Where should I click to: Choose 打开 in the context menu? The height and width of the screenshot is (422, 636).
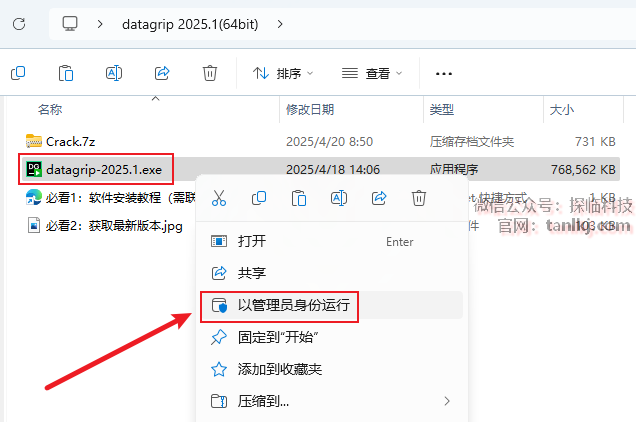click(331, 241)
